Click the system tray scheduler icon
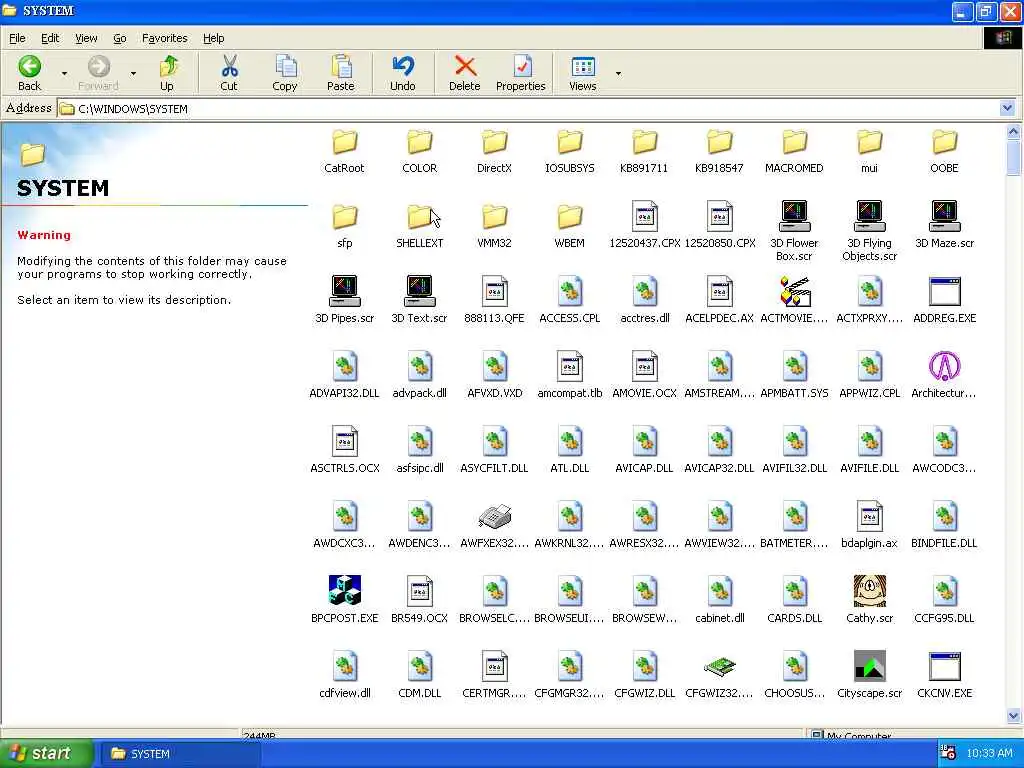This screenshot has width=1024, height=768. click(947, 753)
